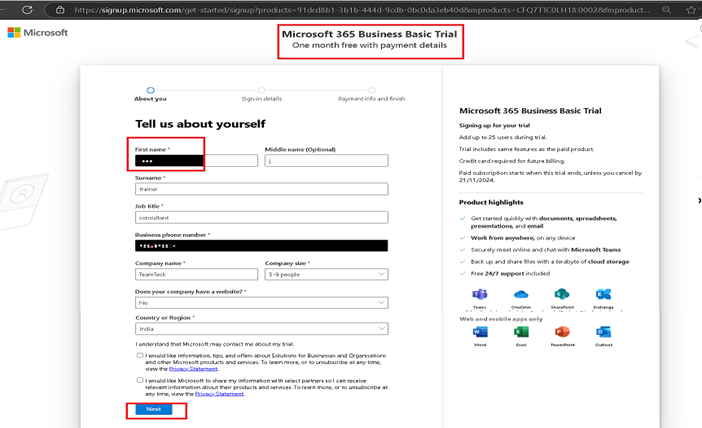This screenshot has height=428, width=702.
Task: Open the second Privacy Statement link
Action: click(219, 394)
